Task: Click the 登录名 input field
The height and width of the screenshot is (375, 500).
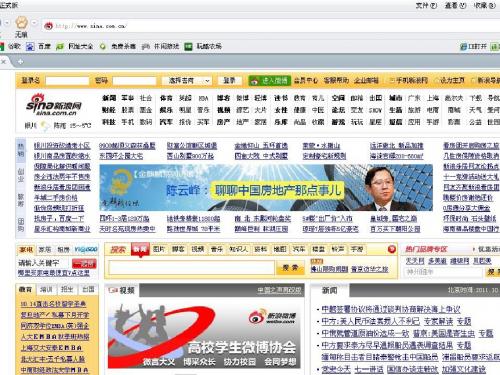Action: pos(67,81)
